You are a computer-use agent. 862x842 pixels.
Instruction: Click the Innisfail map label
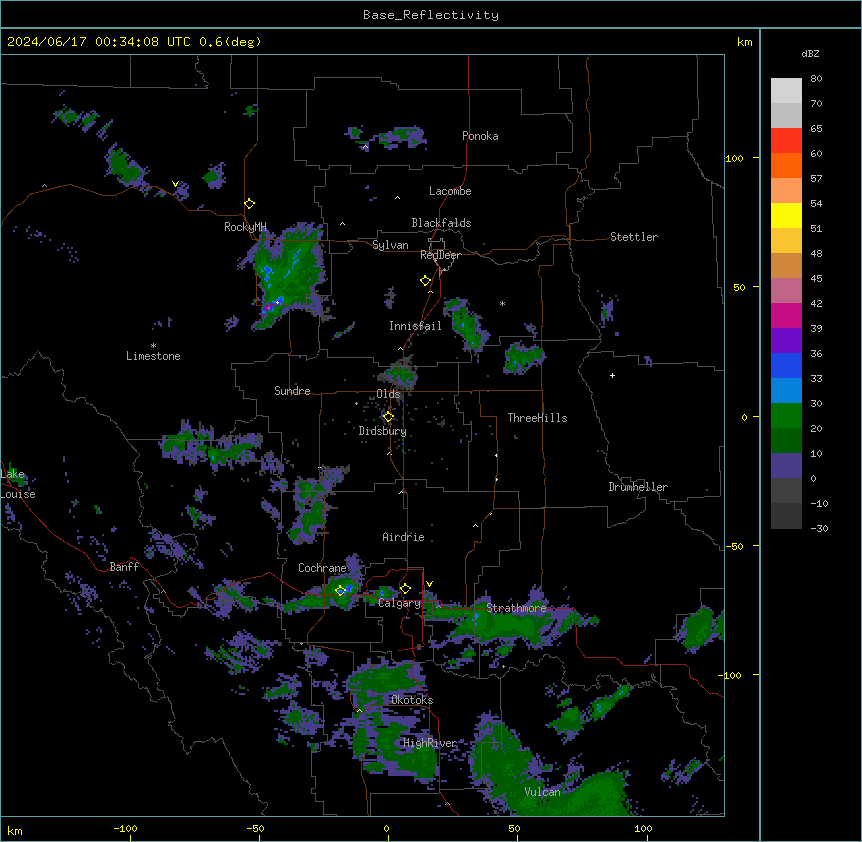pyautogui.click(x=415, y=326)
